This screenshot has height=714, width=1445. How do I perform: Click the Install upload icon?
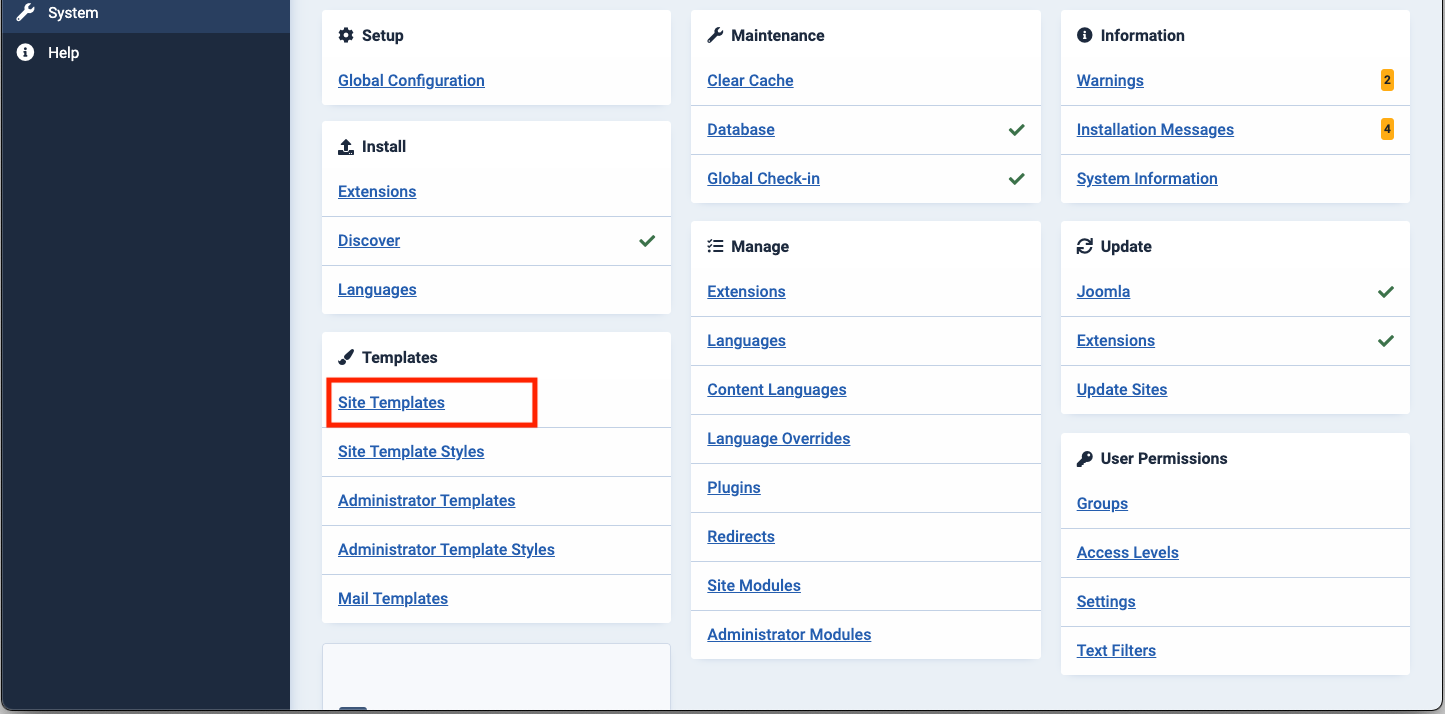[x=345, y=146]
